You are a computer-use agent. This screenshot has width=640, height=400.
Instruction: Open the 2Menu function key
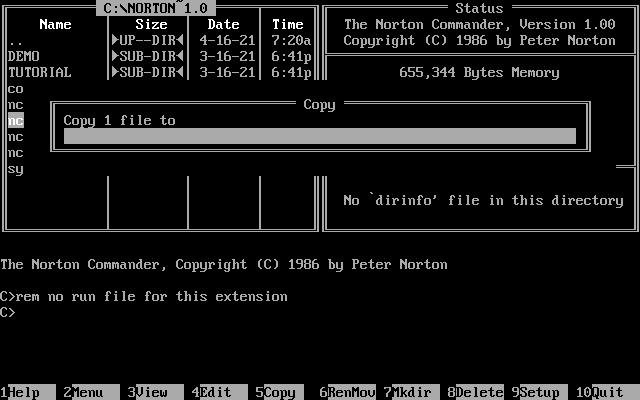click(x=91, y=392)
